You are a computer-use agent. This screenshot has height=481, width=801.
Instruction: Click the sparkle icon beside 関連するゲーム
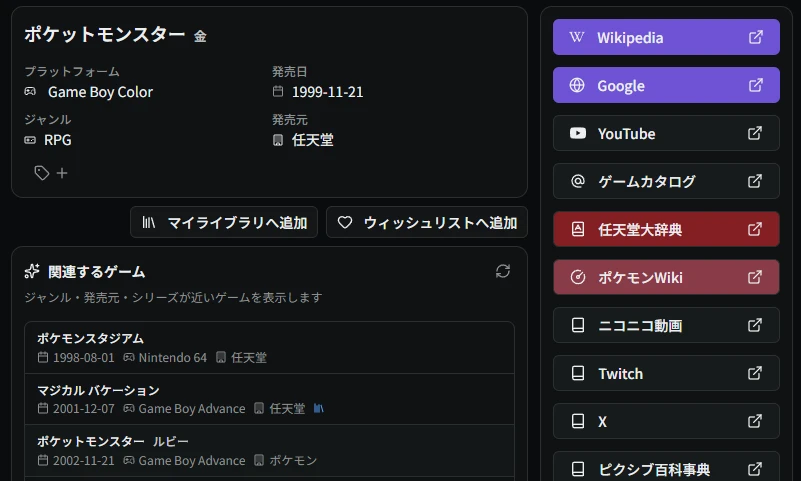click(32, 271)
